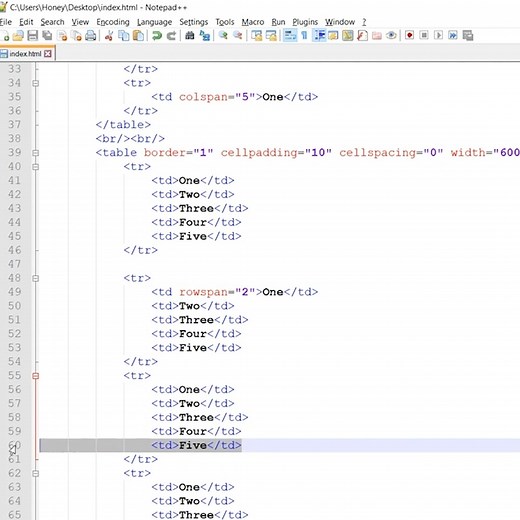520x520 pixels.
Task: Click the Zoom Out magnifier icon
Action: [237, 35]
